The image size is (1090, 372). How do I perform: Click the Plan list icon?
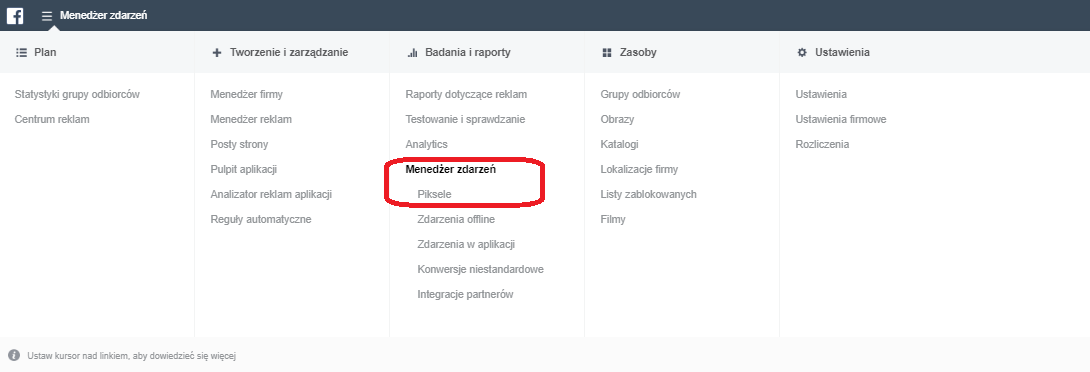coord(21,52)
